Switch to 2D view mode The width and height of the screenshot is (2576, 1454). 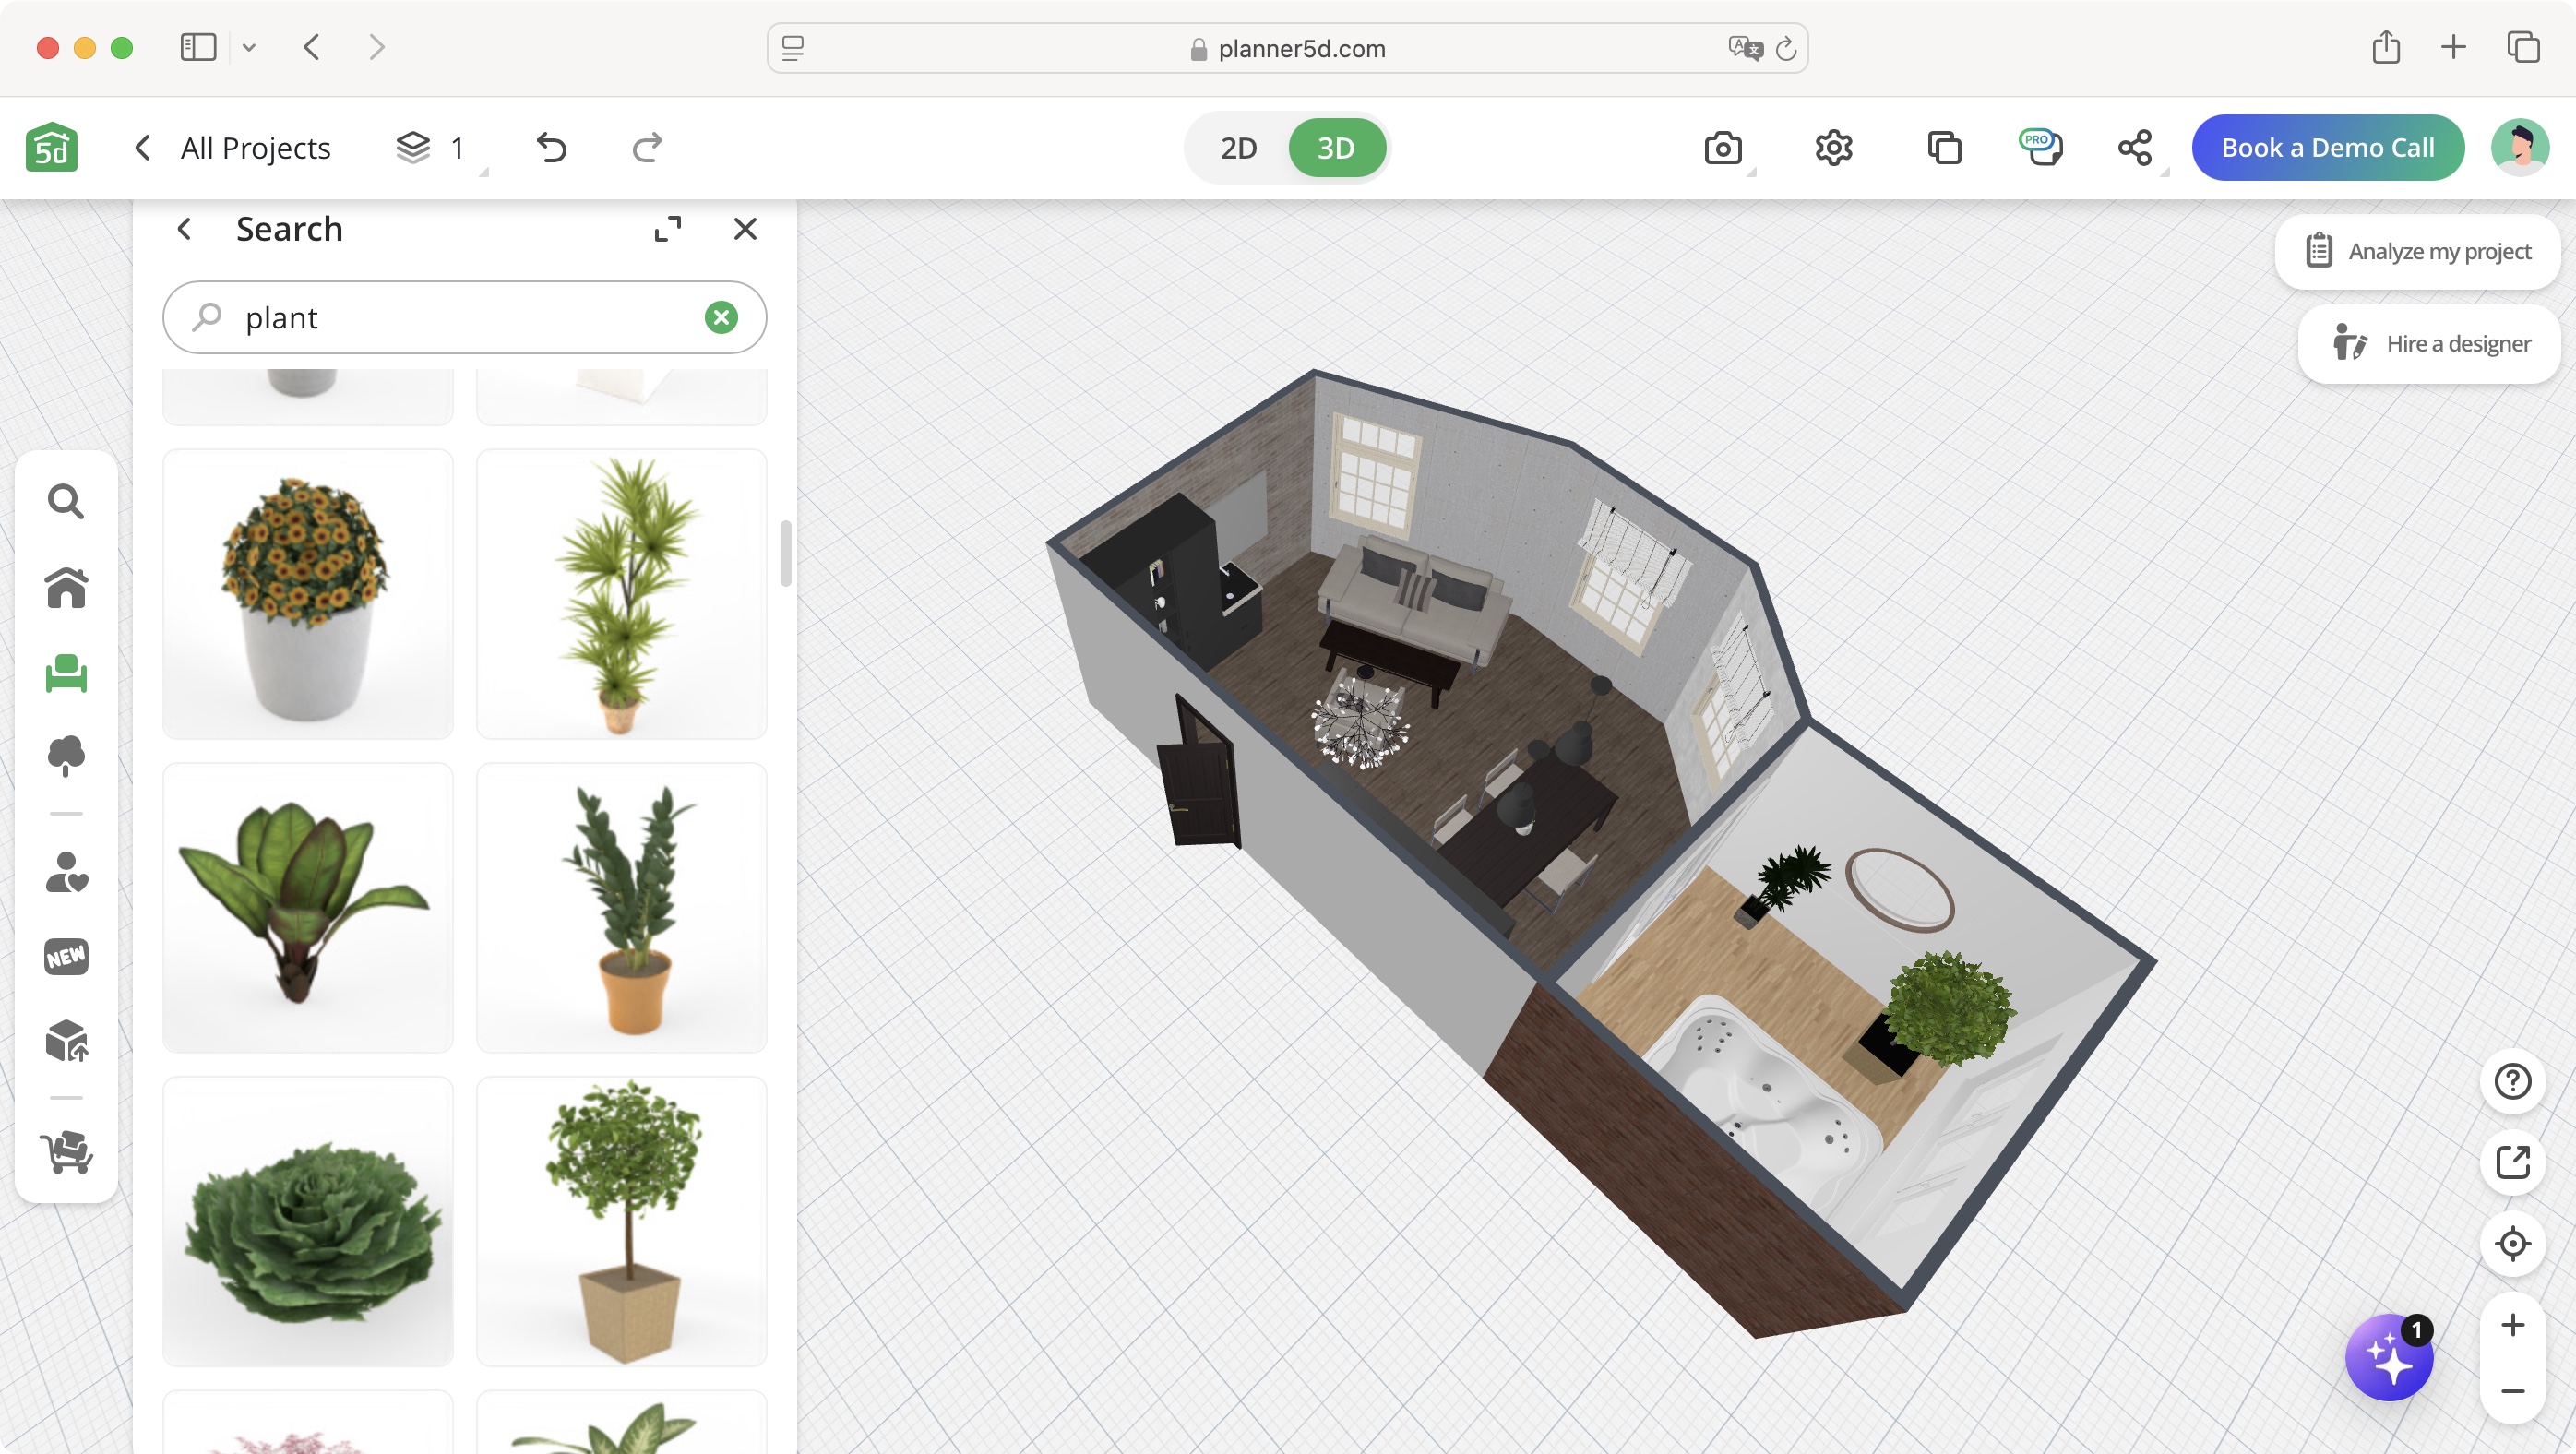(x=1237, y=147)
